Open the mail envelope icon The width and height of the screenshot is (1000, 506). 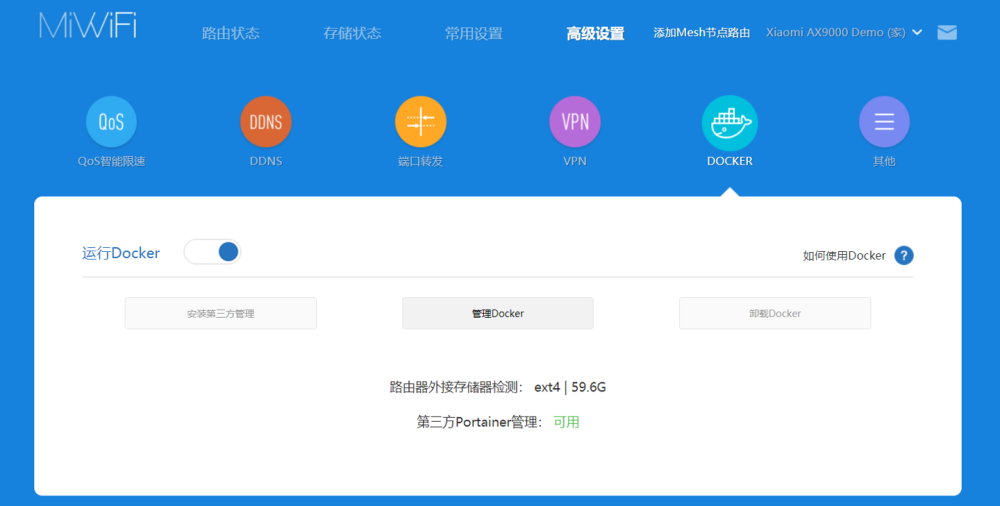tap(947, 32)
